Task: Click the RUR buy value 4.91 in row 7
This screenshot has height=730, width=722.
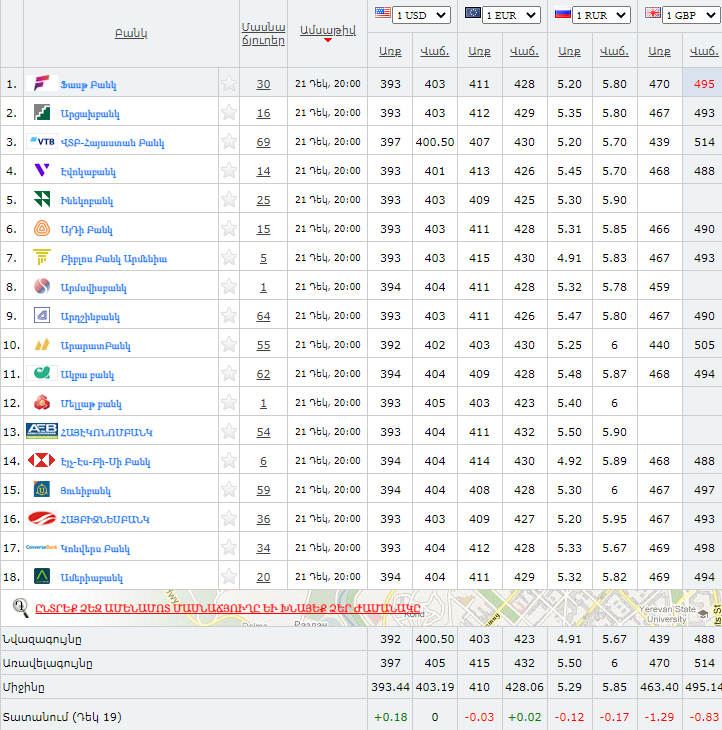Action: click(569, 258)
